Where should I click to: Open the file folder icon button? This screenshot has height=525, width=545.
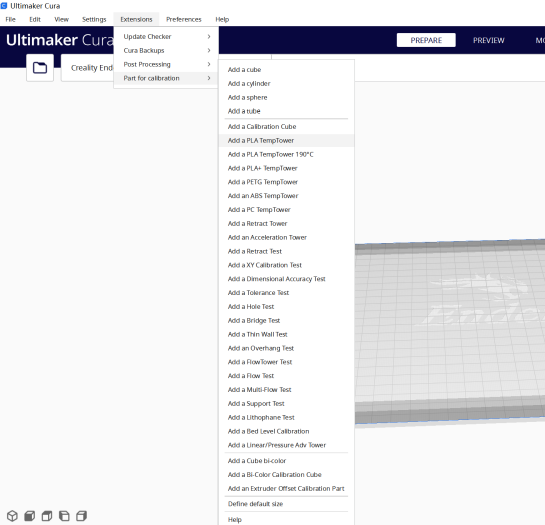(40, 68)
